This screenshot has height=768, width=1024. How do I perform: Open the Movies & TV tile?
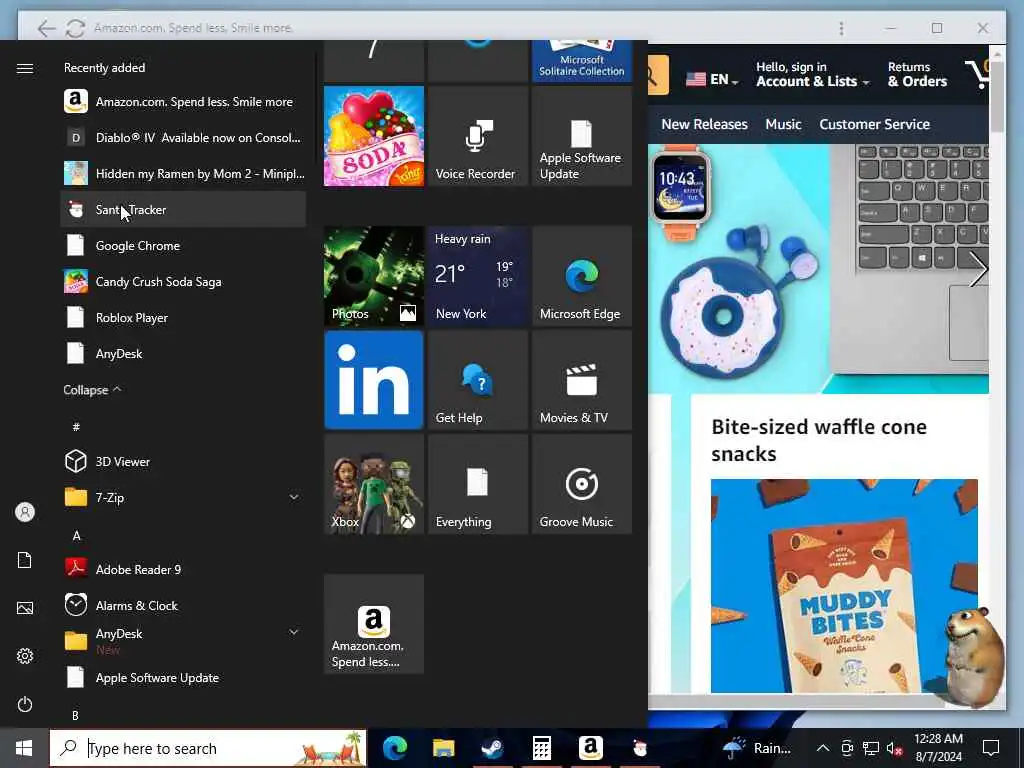[582, 380]
